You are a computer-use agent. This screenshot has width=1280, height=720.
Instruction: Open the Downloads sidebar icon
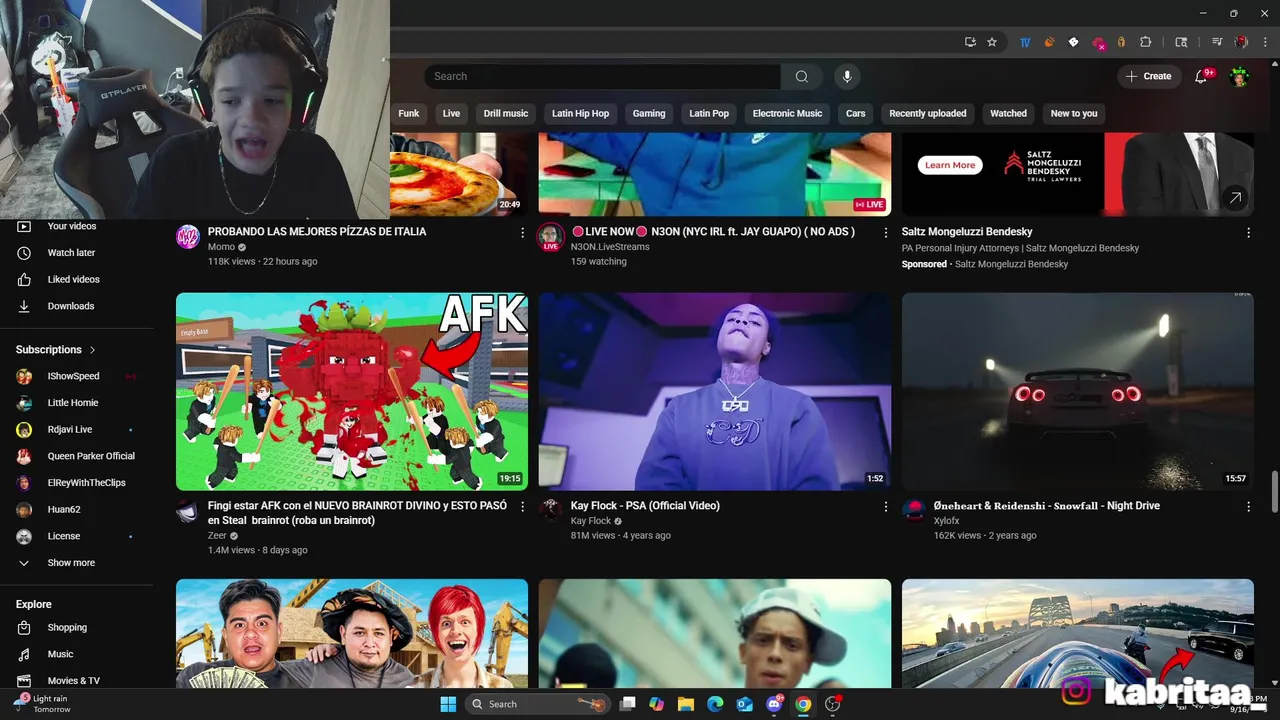24,306
